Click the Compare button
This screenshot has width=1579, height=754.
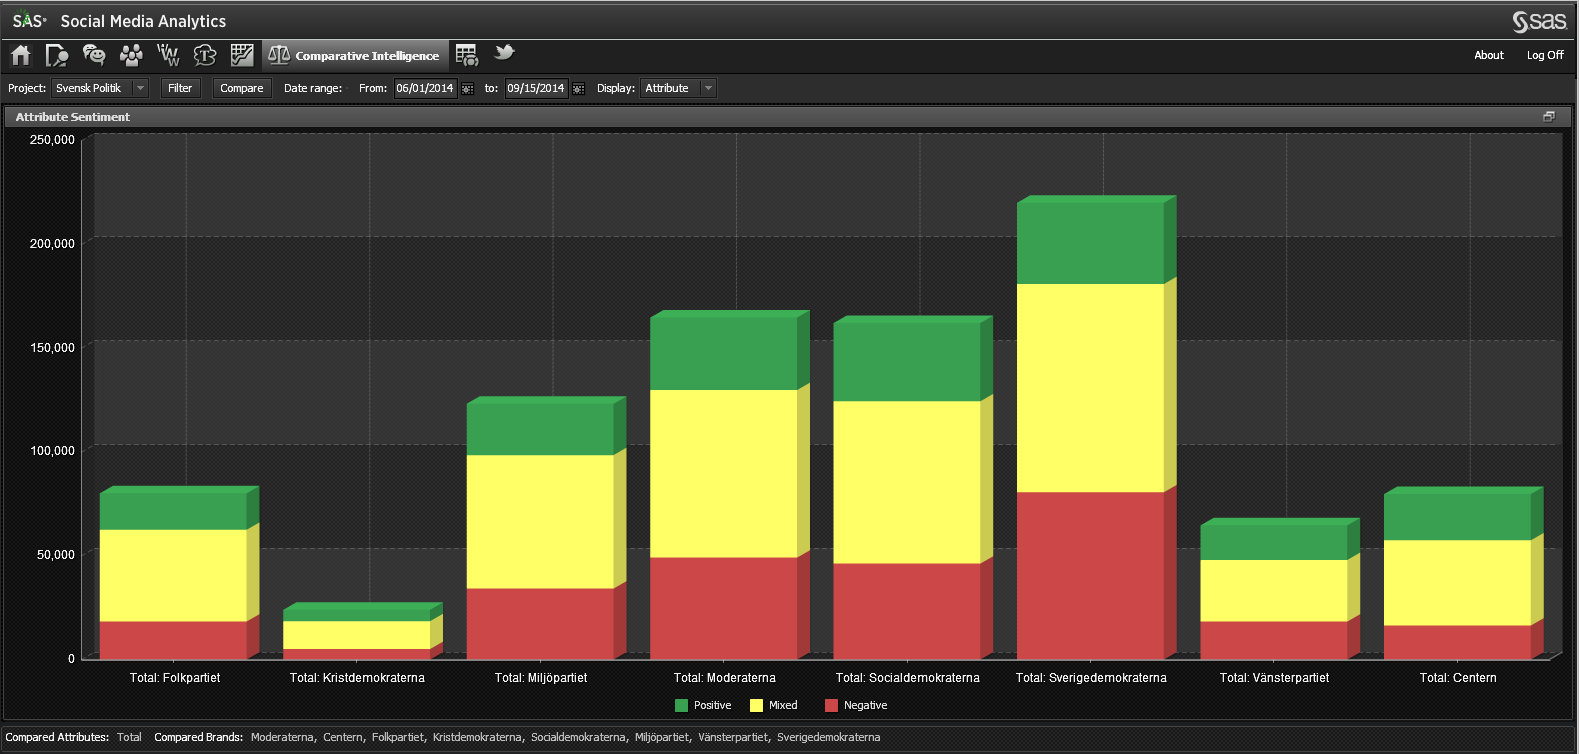tap(242, 88)
